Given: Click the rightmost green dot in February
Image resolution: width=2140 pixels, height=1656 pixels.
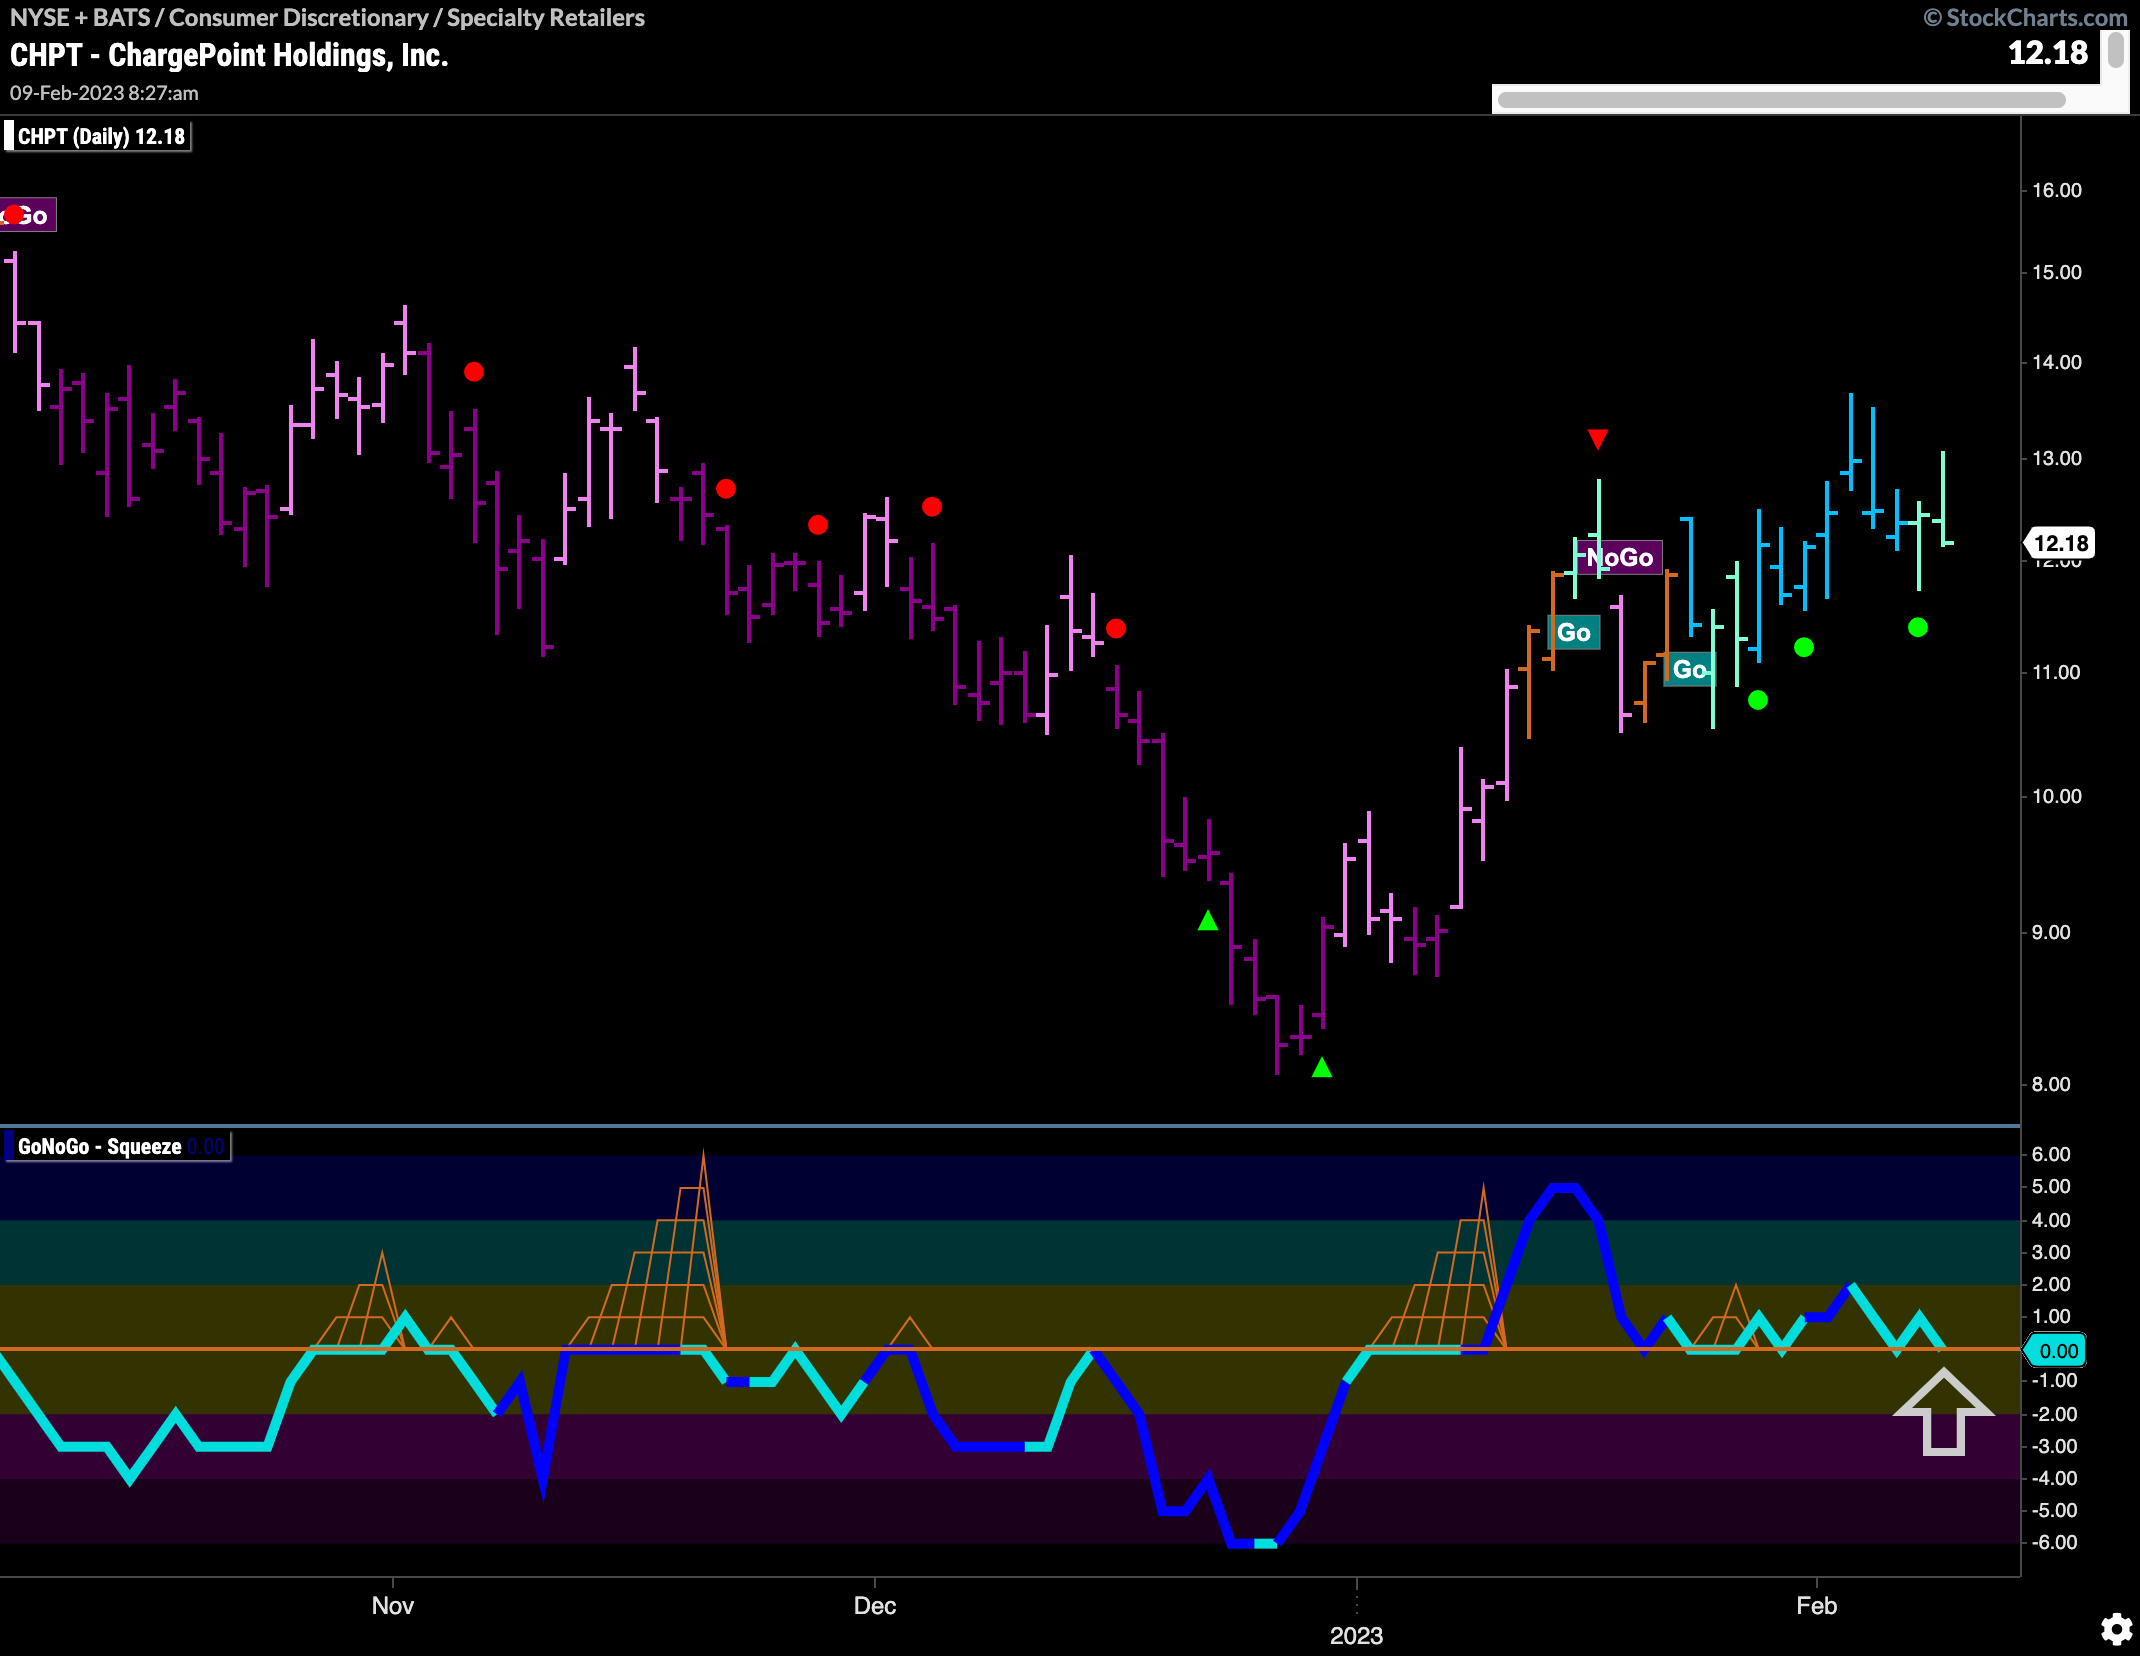Looking at the screenshot, I should (x=1918, y=627).
